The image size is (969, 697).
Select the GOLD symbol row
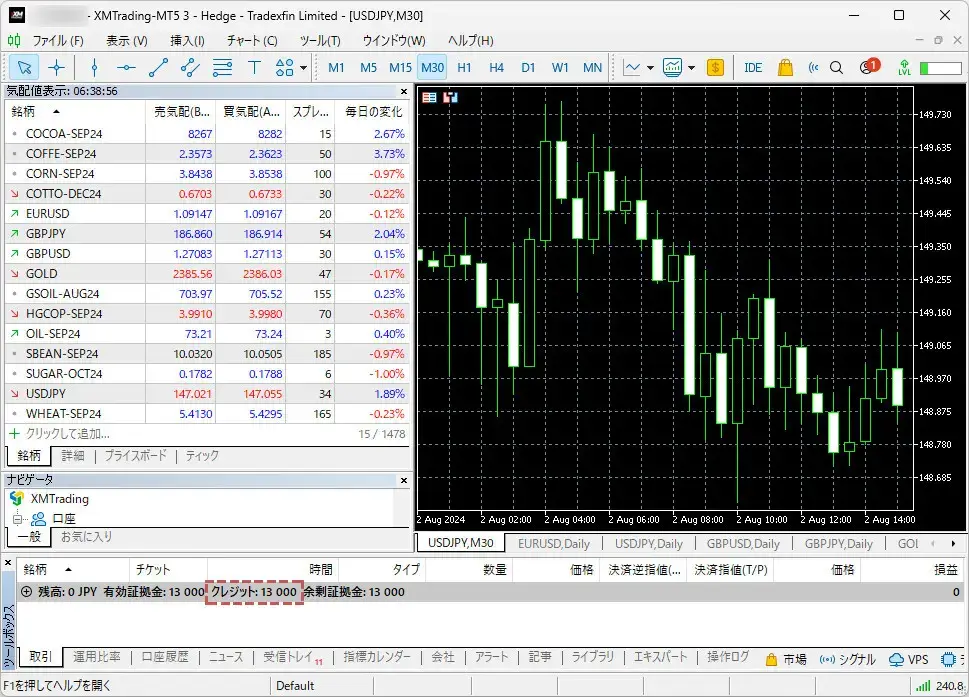pos(207,274)
